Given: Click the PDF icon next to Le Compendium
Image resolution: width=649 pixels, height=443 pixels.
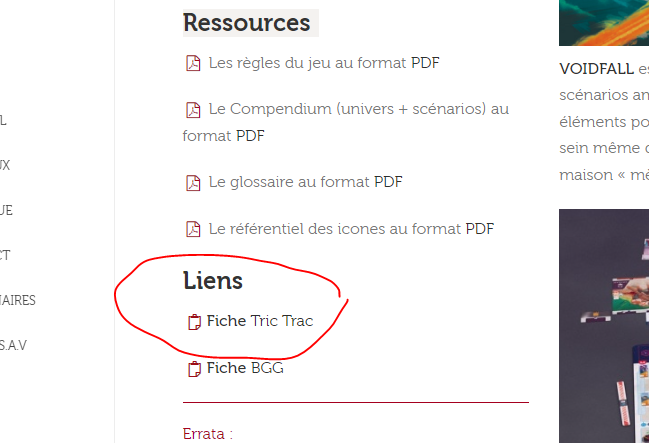Looking at the screenshot, I should 193,109.
